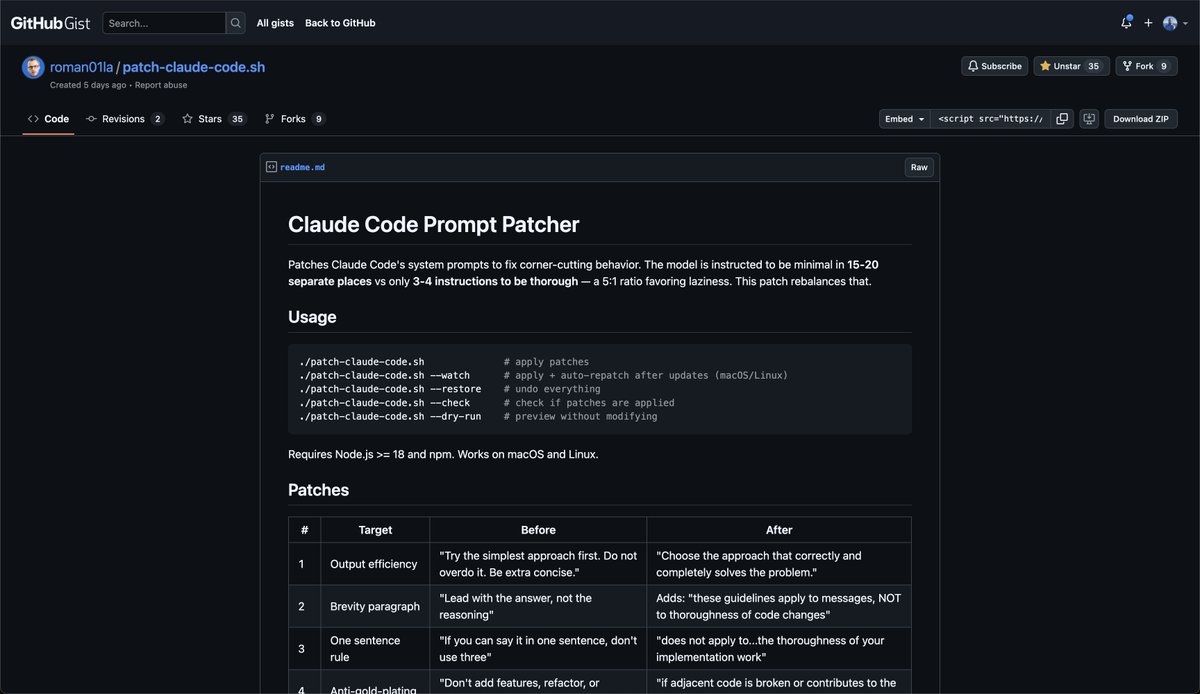Screen dimensions: 1200x694
Task: Click the plus icon for new gist
Action: point(1148,23)
